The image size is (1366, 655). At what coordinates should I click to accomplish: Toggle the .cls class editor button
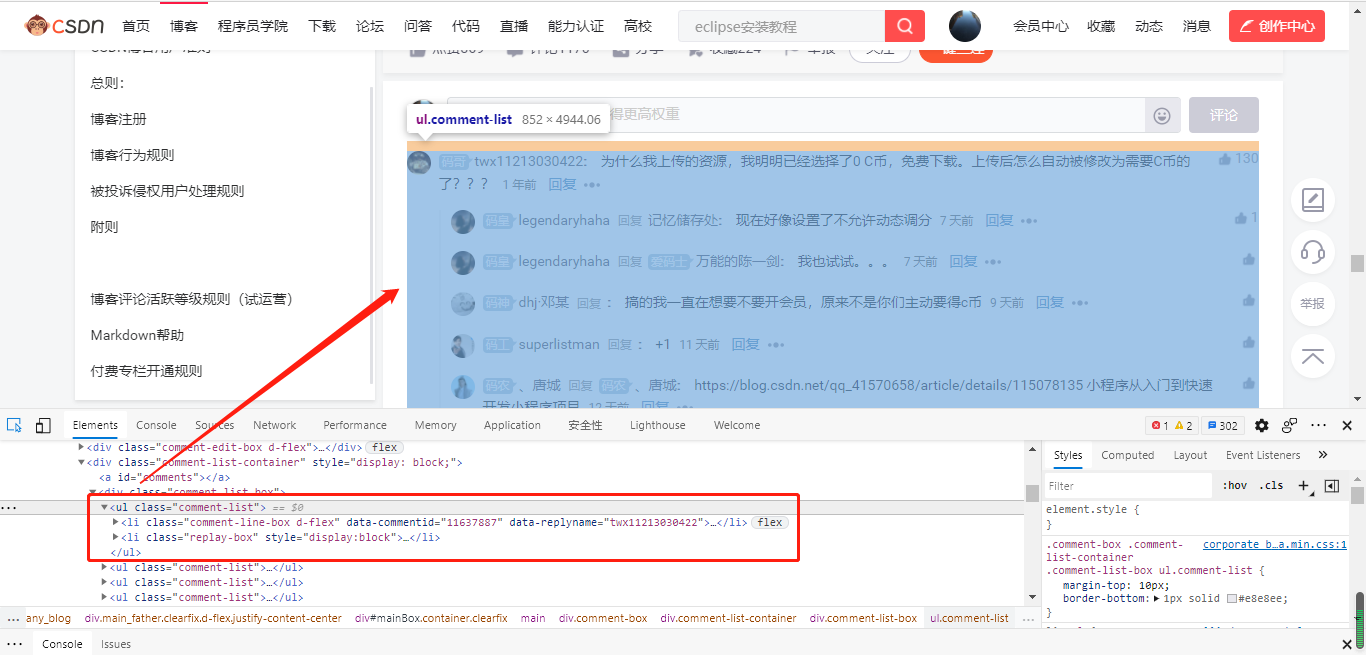pos(1272,486)
